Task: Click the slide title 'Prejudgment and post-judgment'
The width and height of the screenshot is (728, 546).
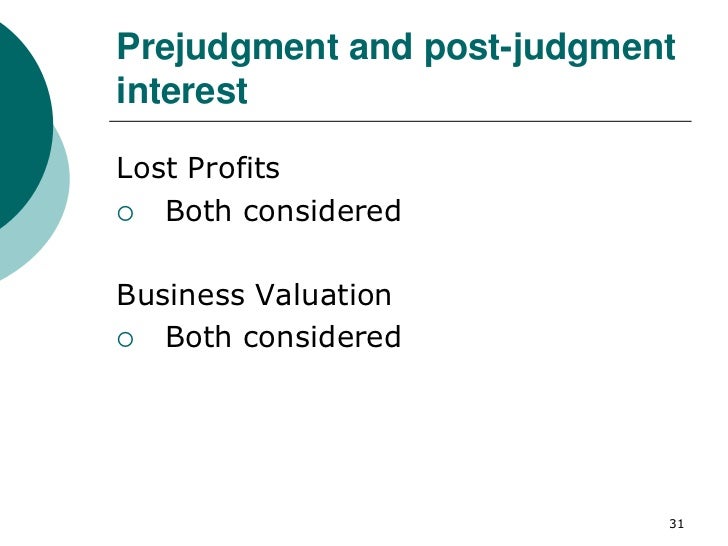Action: pos(396,49)
